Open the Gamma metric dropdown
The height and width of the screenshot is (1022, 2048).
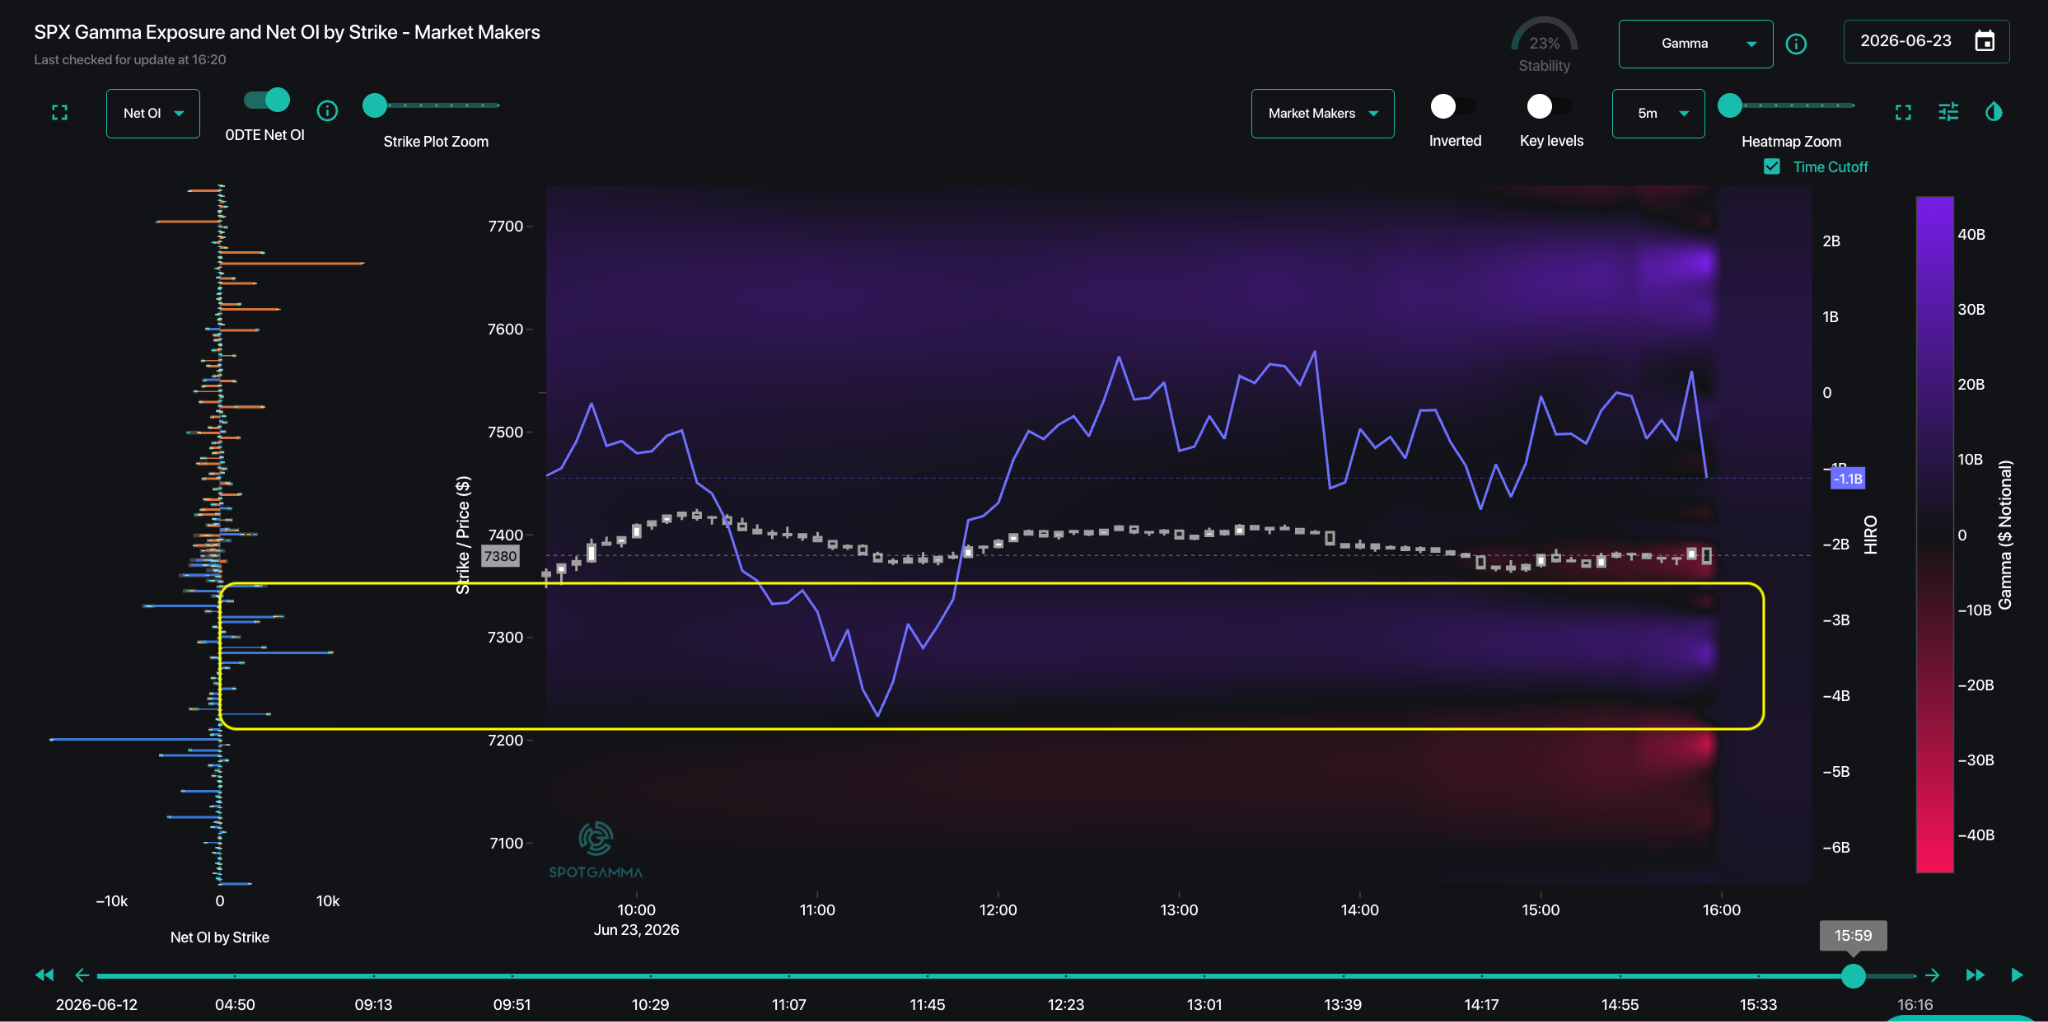(x=1696, y=44)
